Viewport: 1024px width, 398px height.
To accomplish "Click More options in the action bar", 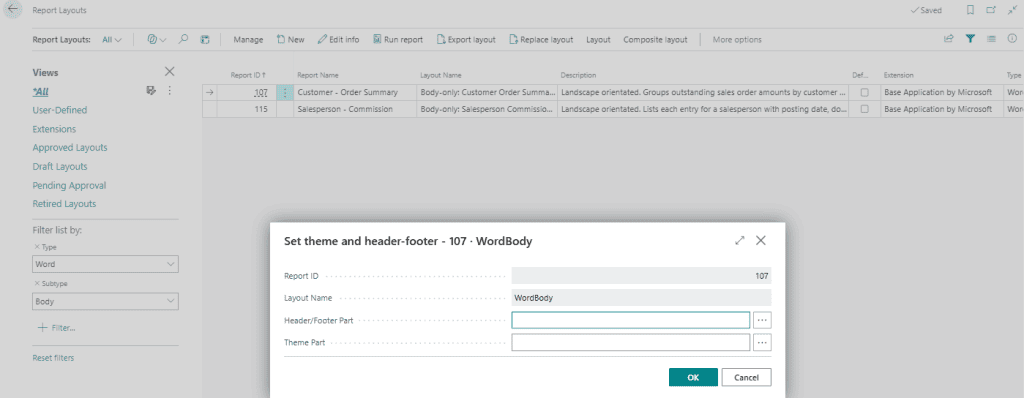I will (737, 39).
